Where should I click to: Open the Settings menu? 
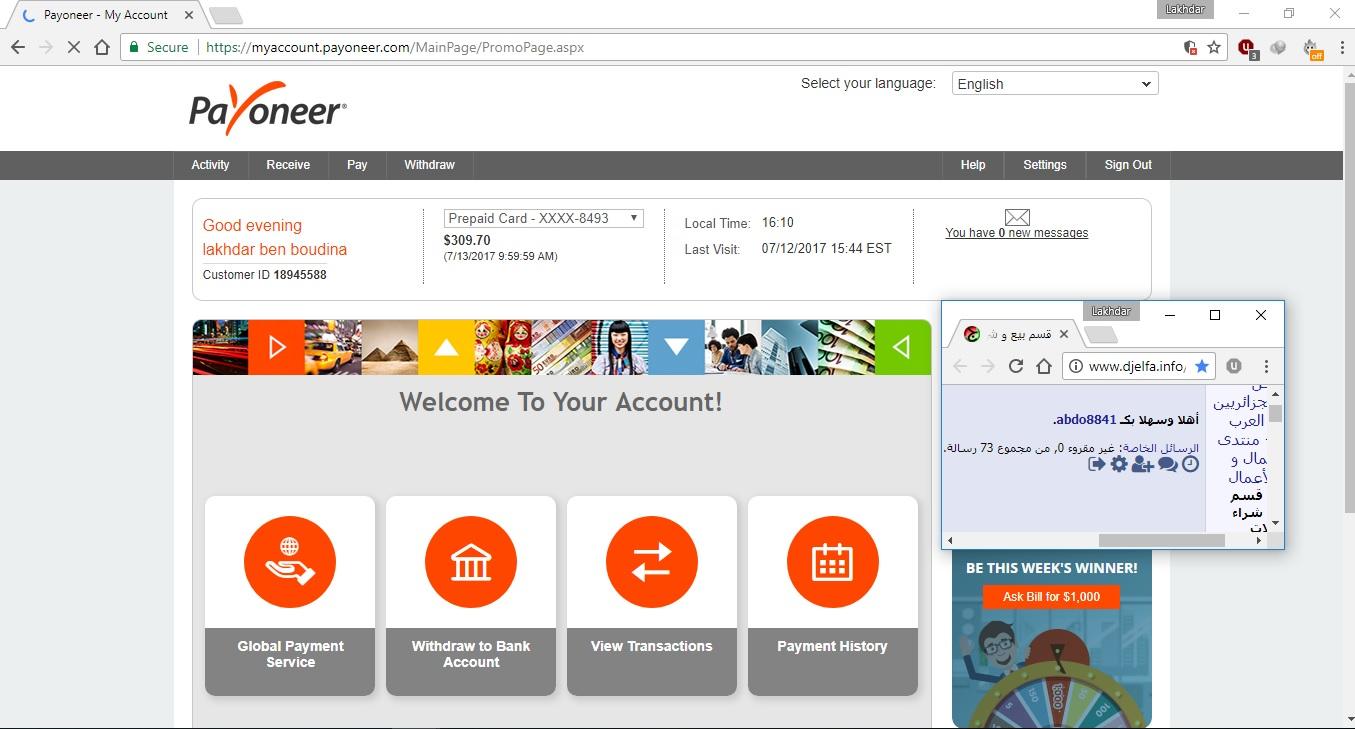pyautogui.click(x=1045, y=165)
